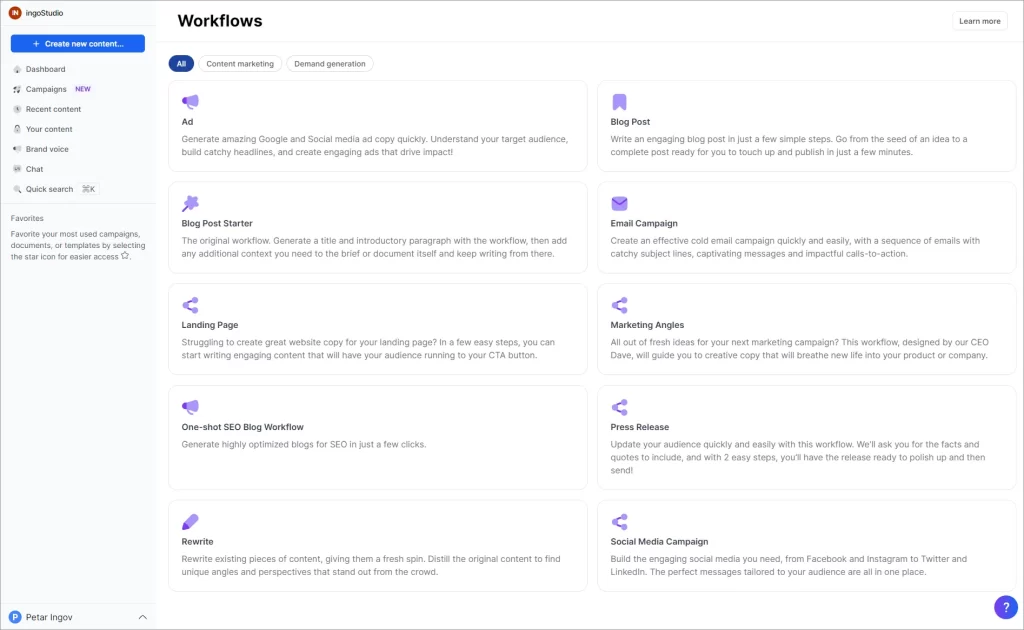Screen dimensions: 1024x630
Task: Click the Email Campaign bookmark icon
Action: (x=619, y=203)
